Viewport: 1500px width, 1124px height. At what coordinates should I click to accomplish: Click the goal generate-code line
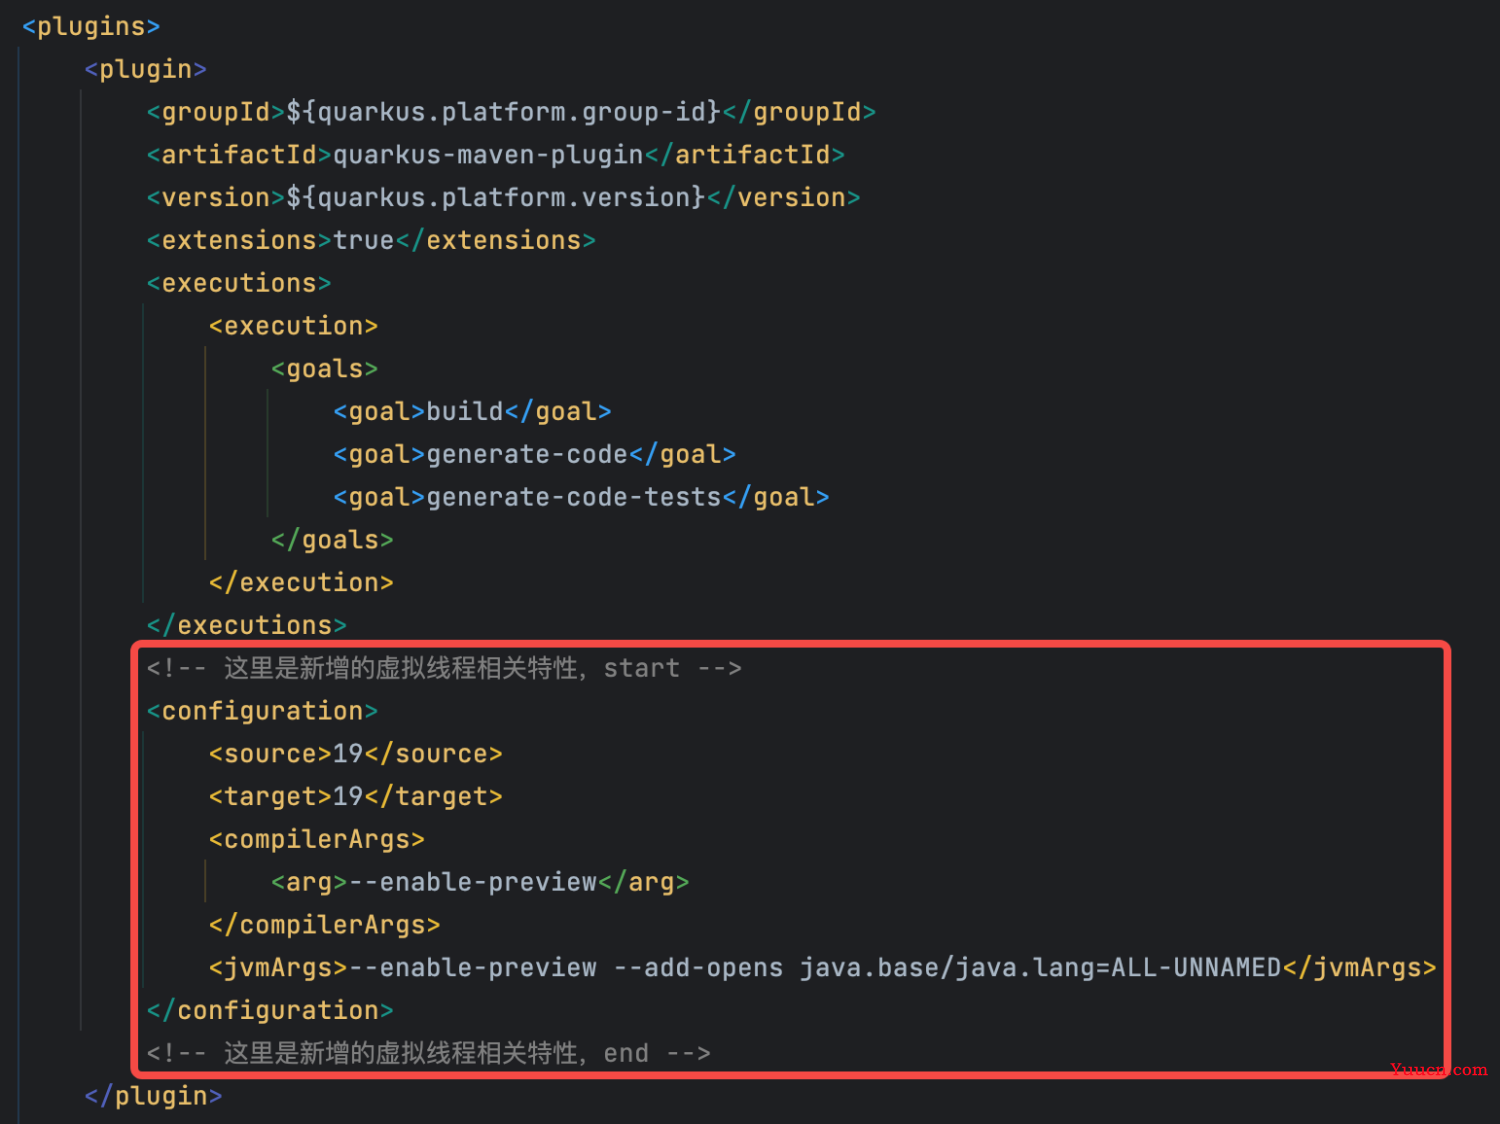click(534, 455)
